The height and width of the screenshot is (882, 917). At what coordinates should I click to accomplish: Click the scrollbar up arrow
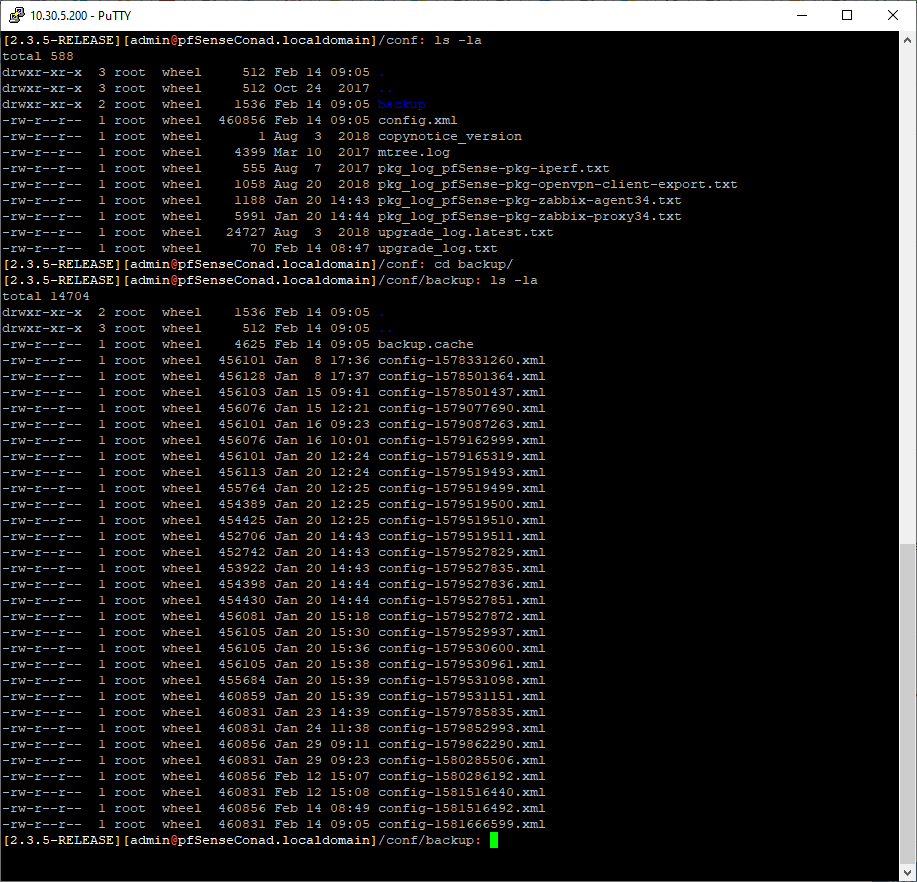907,40
